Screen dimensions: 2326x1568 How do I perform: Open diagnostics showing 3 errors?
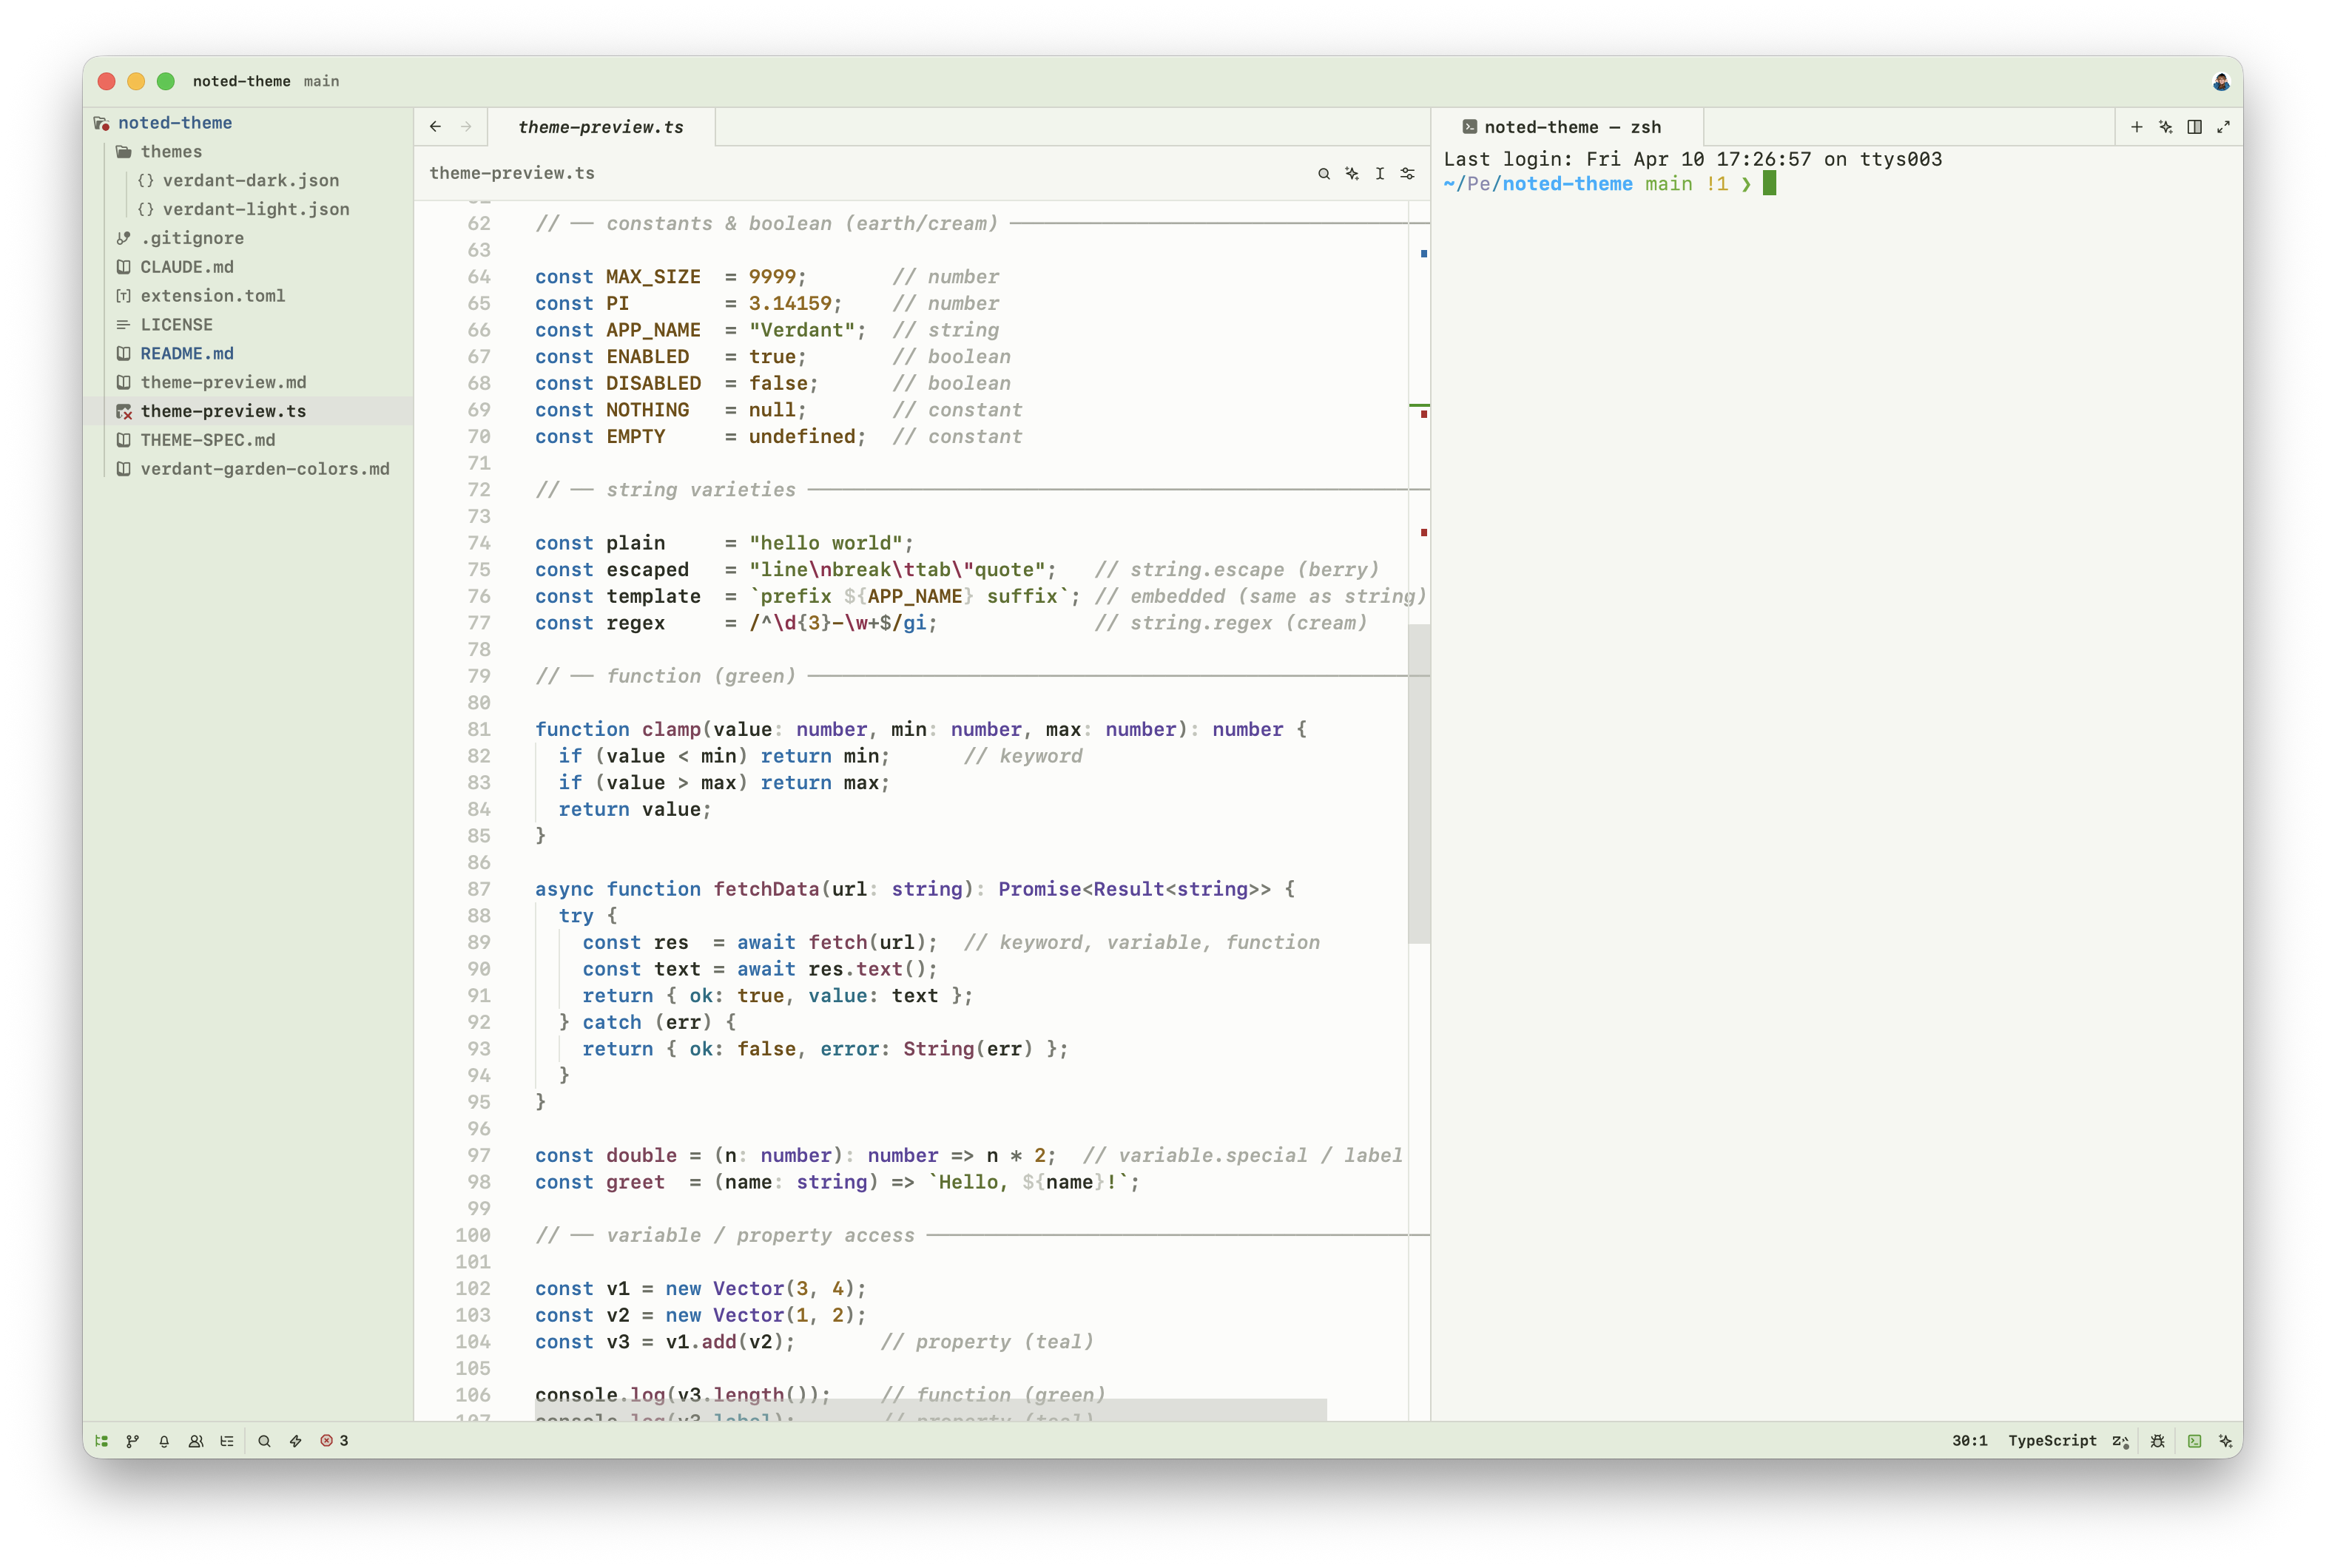[334, 1440]
